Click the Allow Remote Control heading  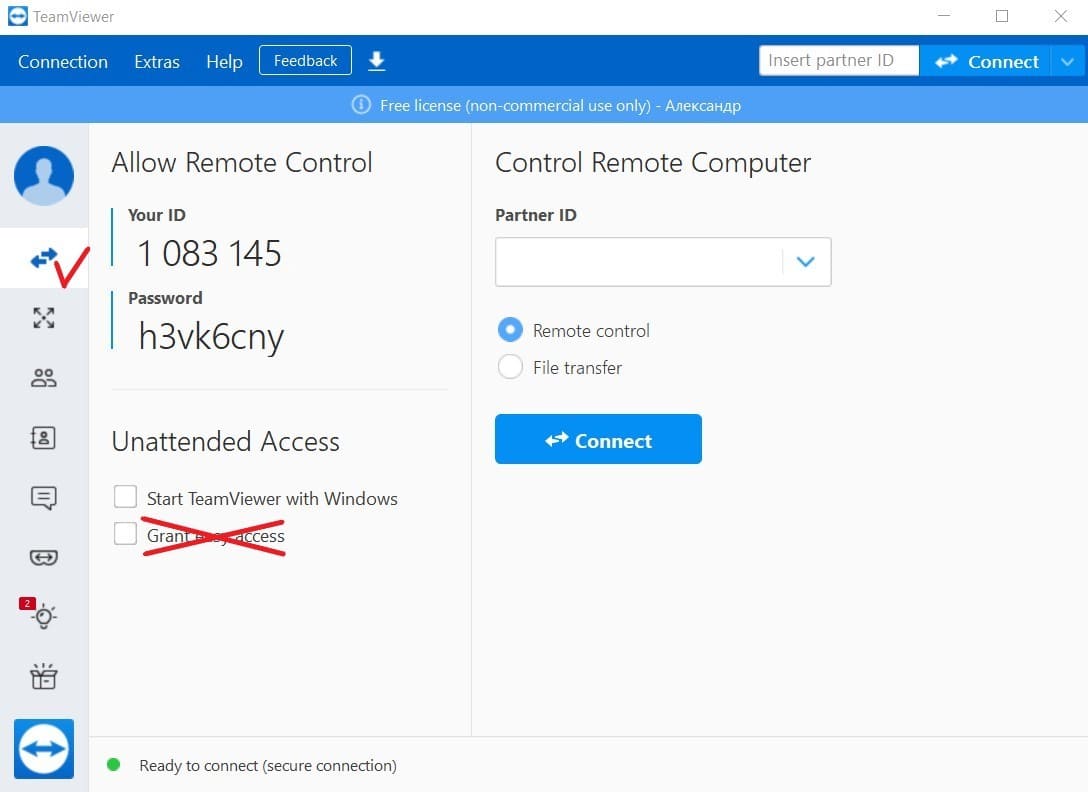[241, 162]
